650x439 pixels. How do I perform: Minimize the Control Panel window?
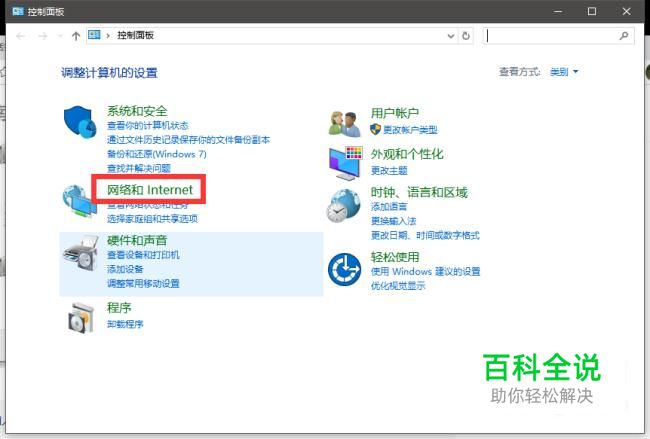coord(558,11)
